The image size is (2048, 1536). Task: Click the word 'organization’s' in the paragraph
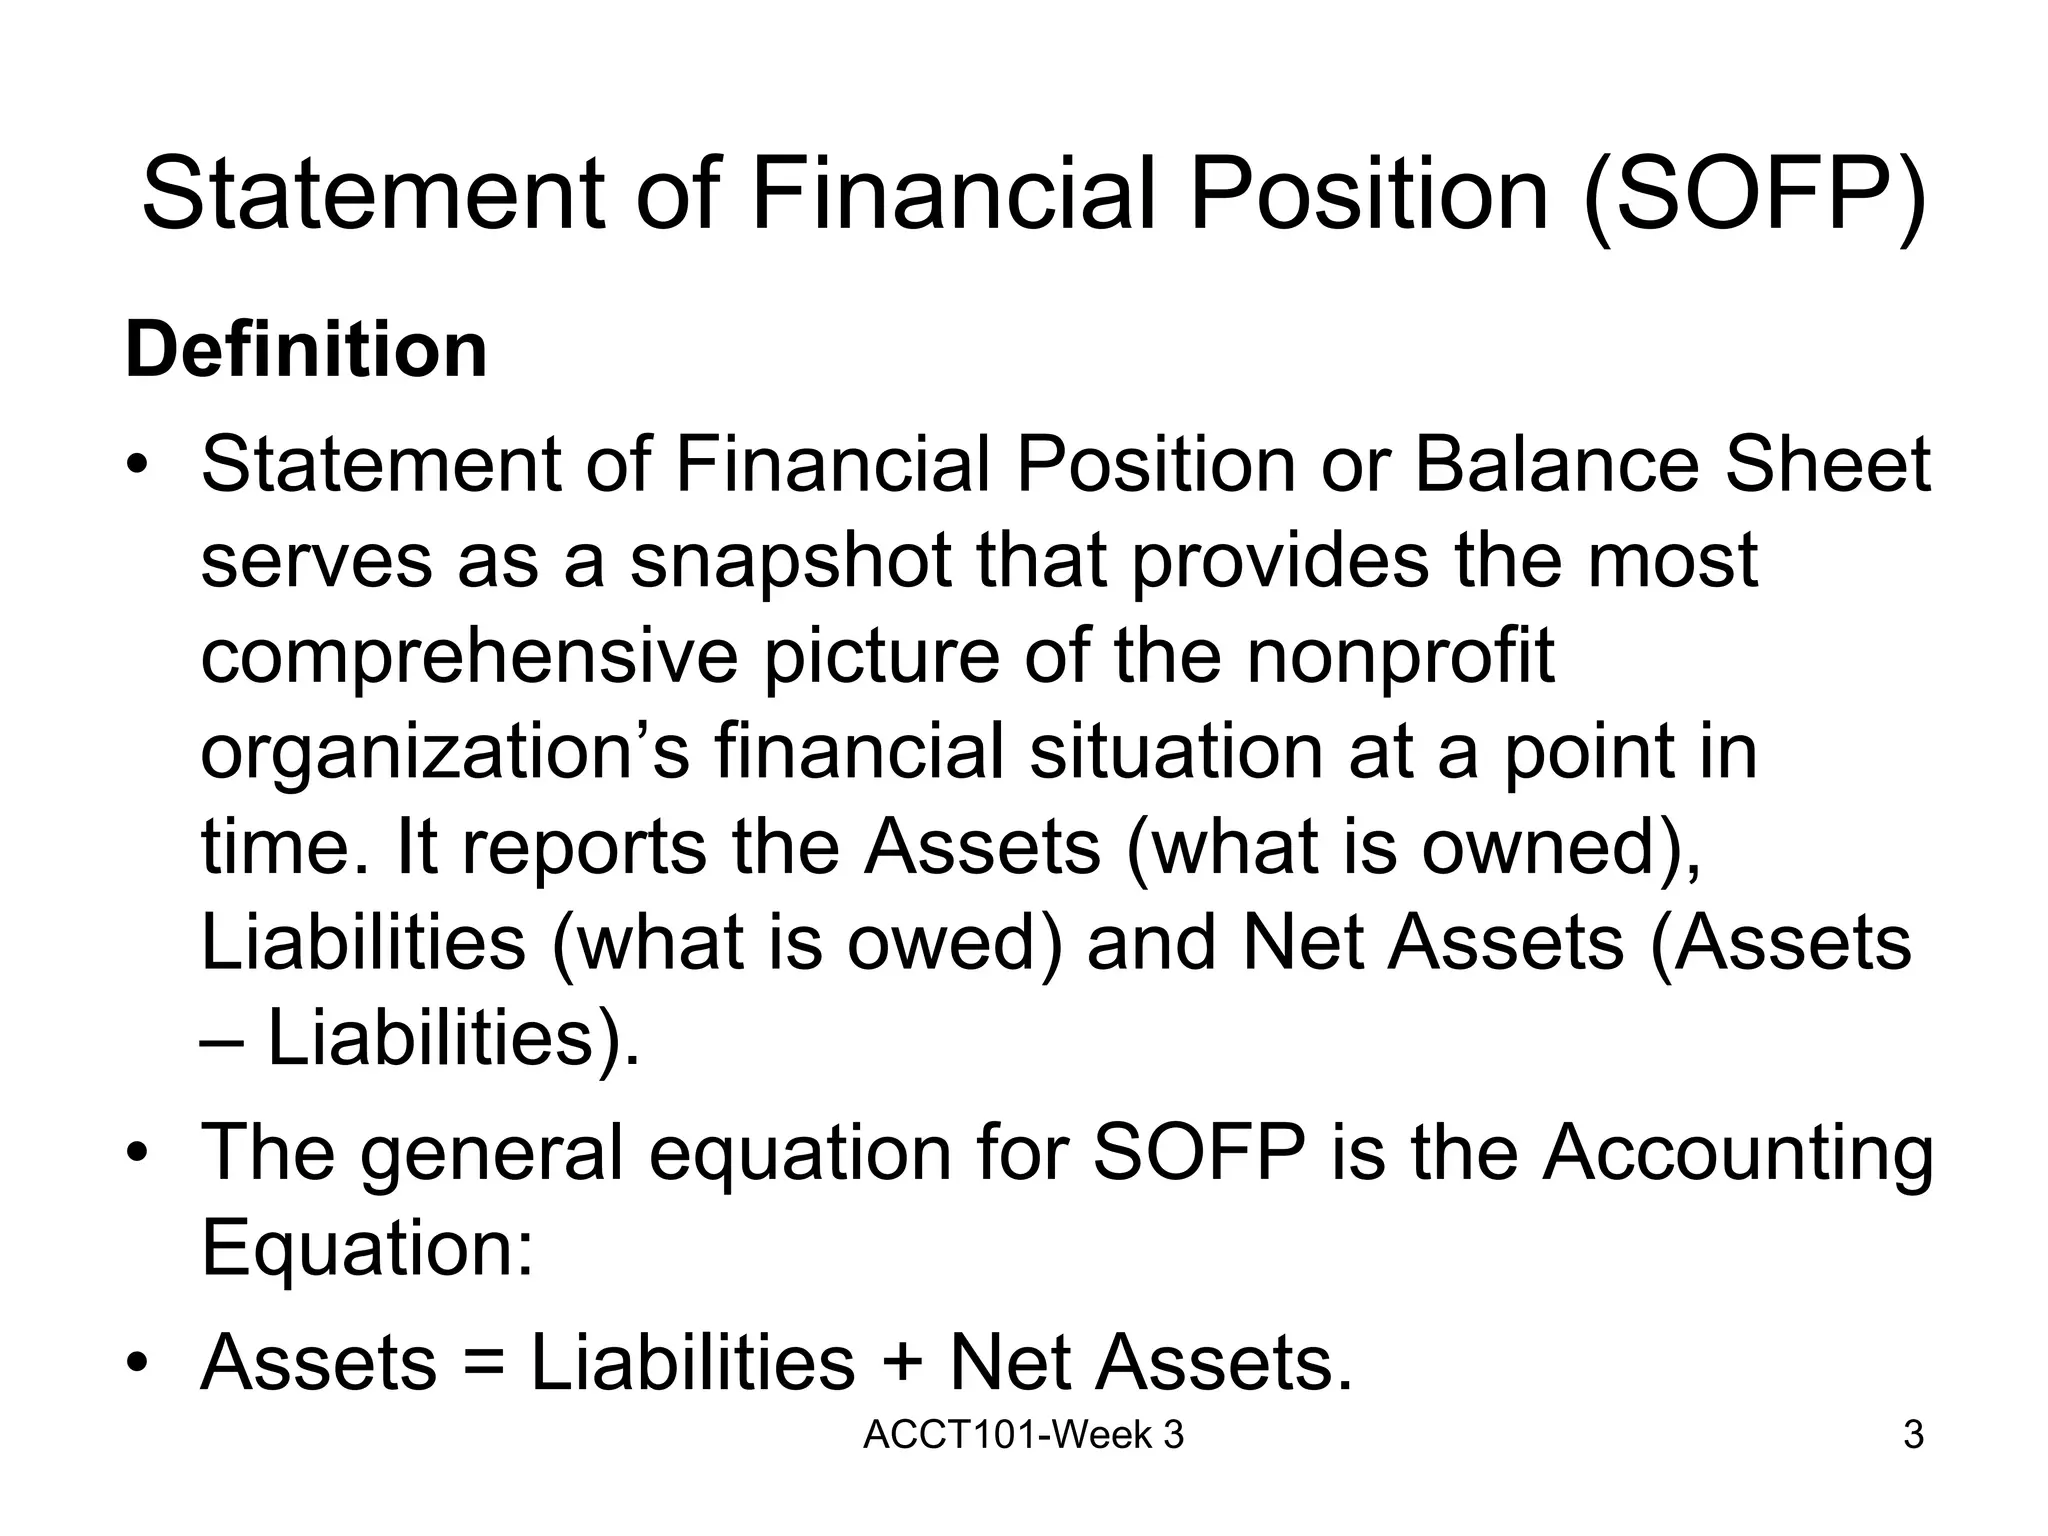445,754
